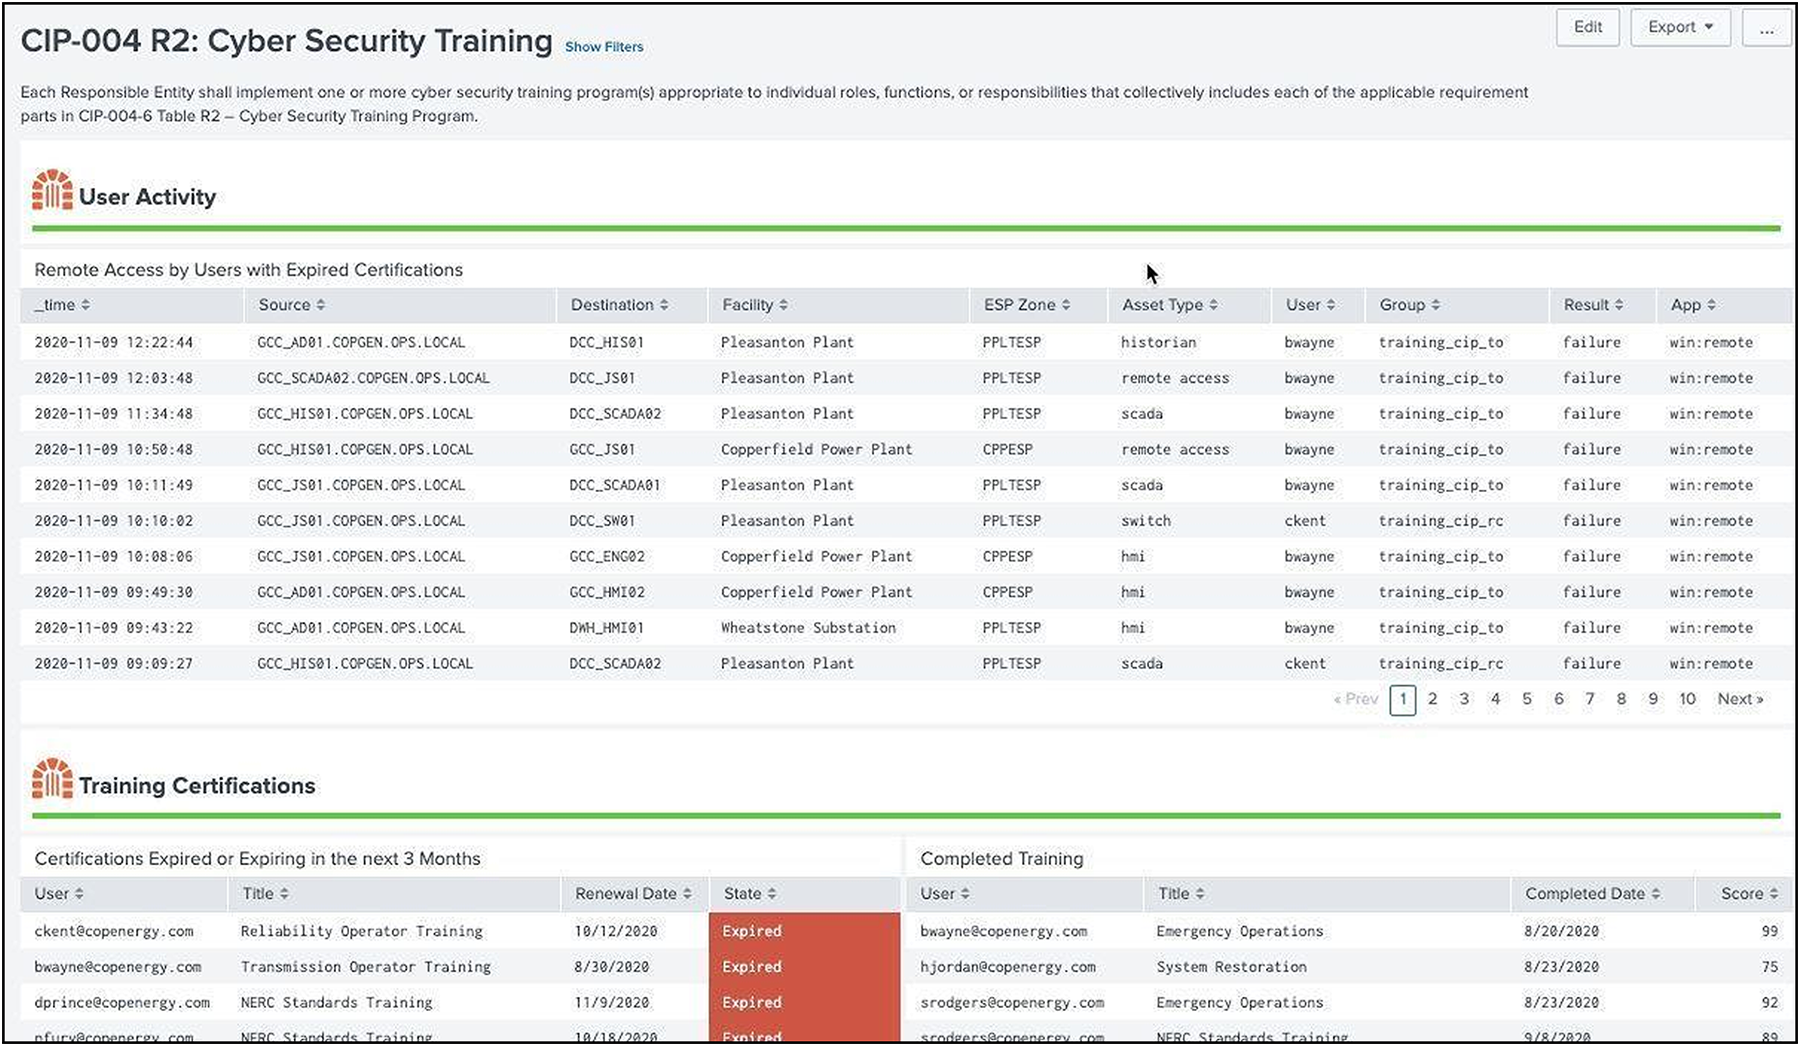Click the Next page link
Image resolution: width=1800 pixels, height=1046 pixels.
coord(1740,699)
